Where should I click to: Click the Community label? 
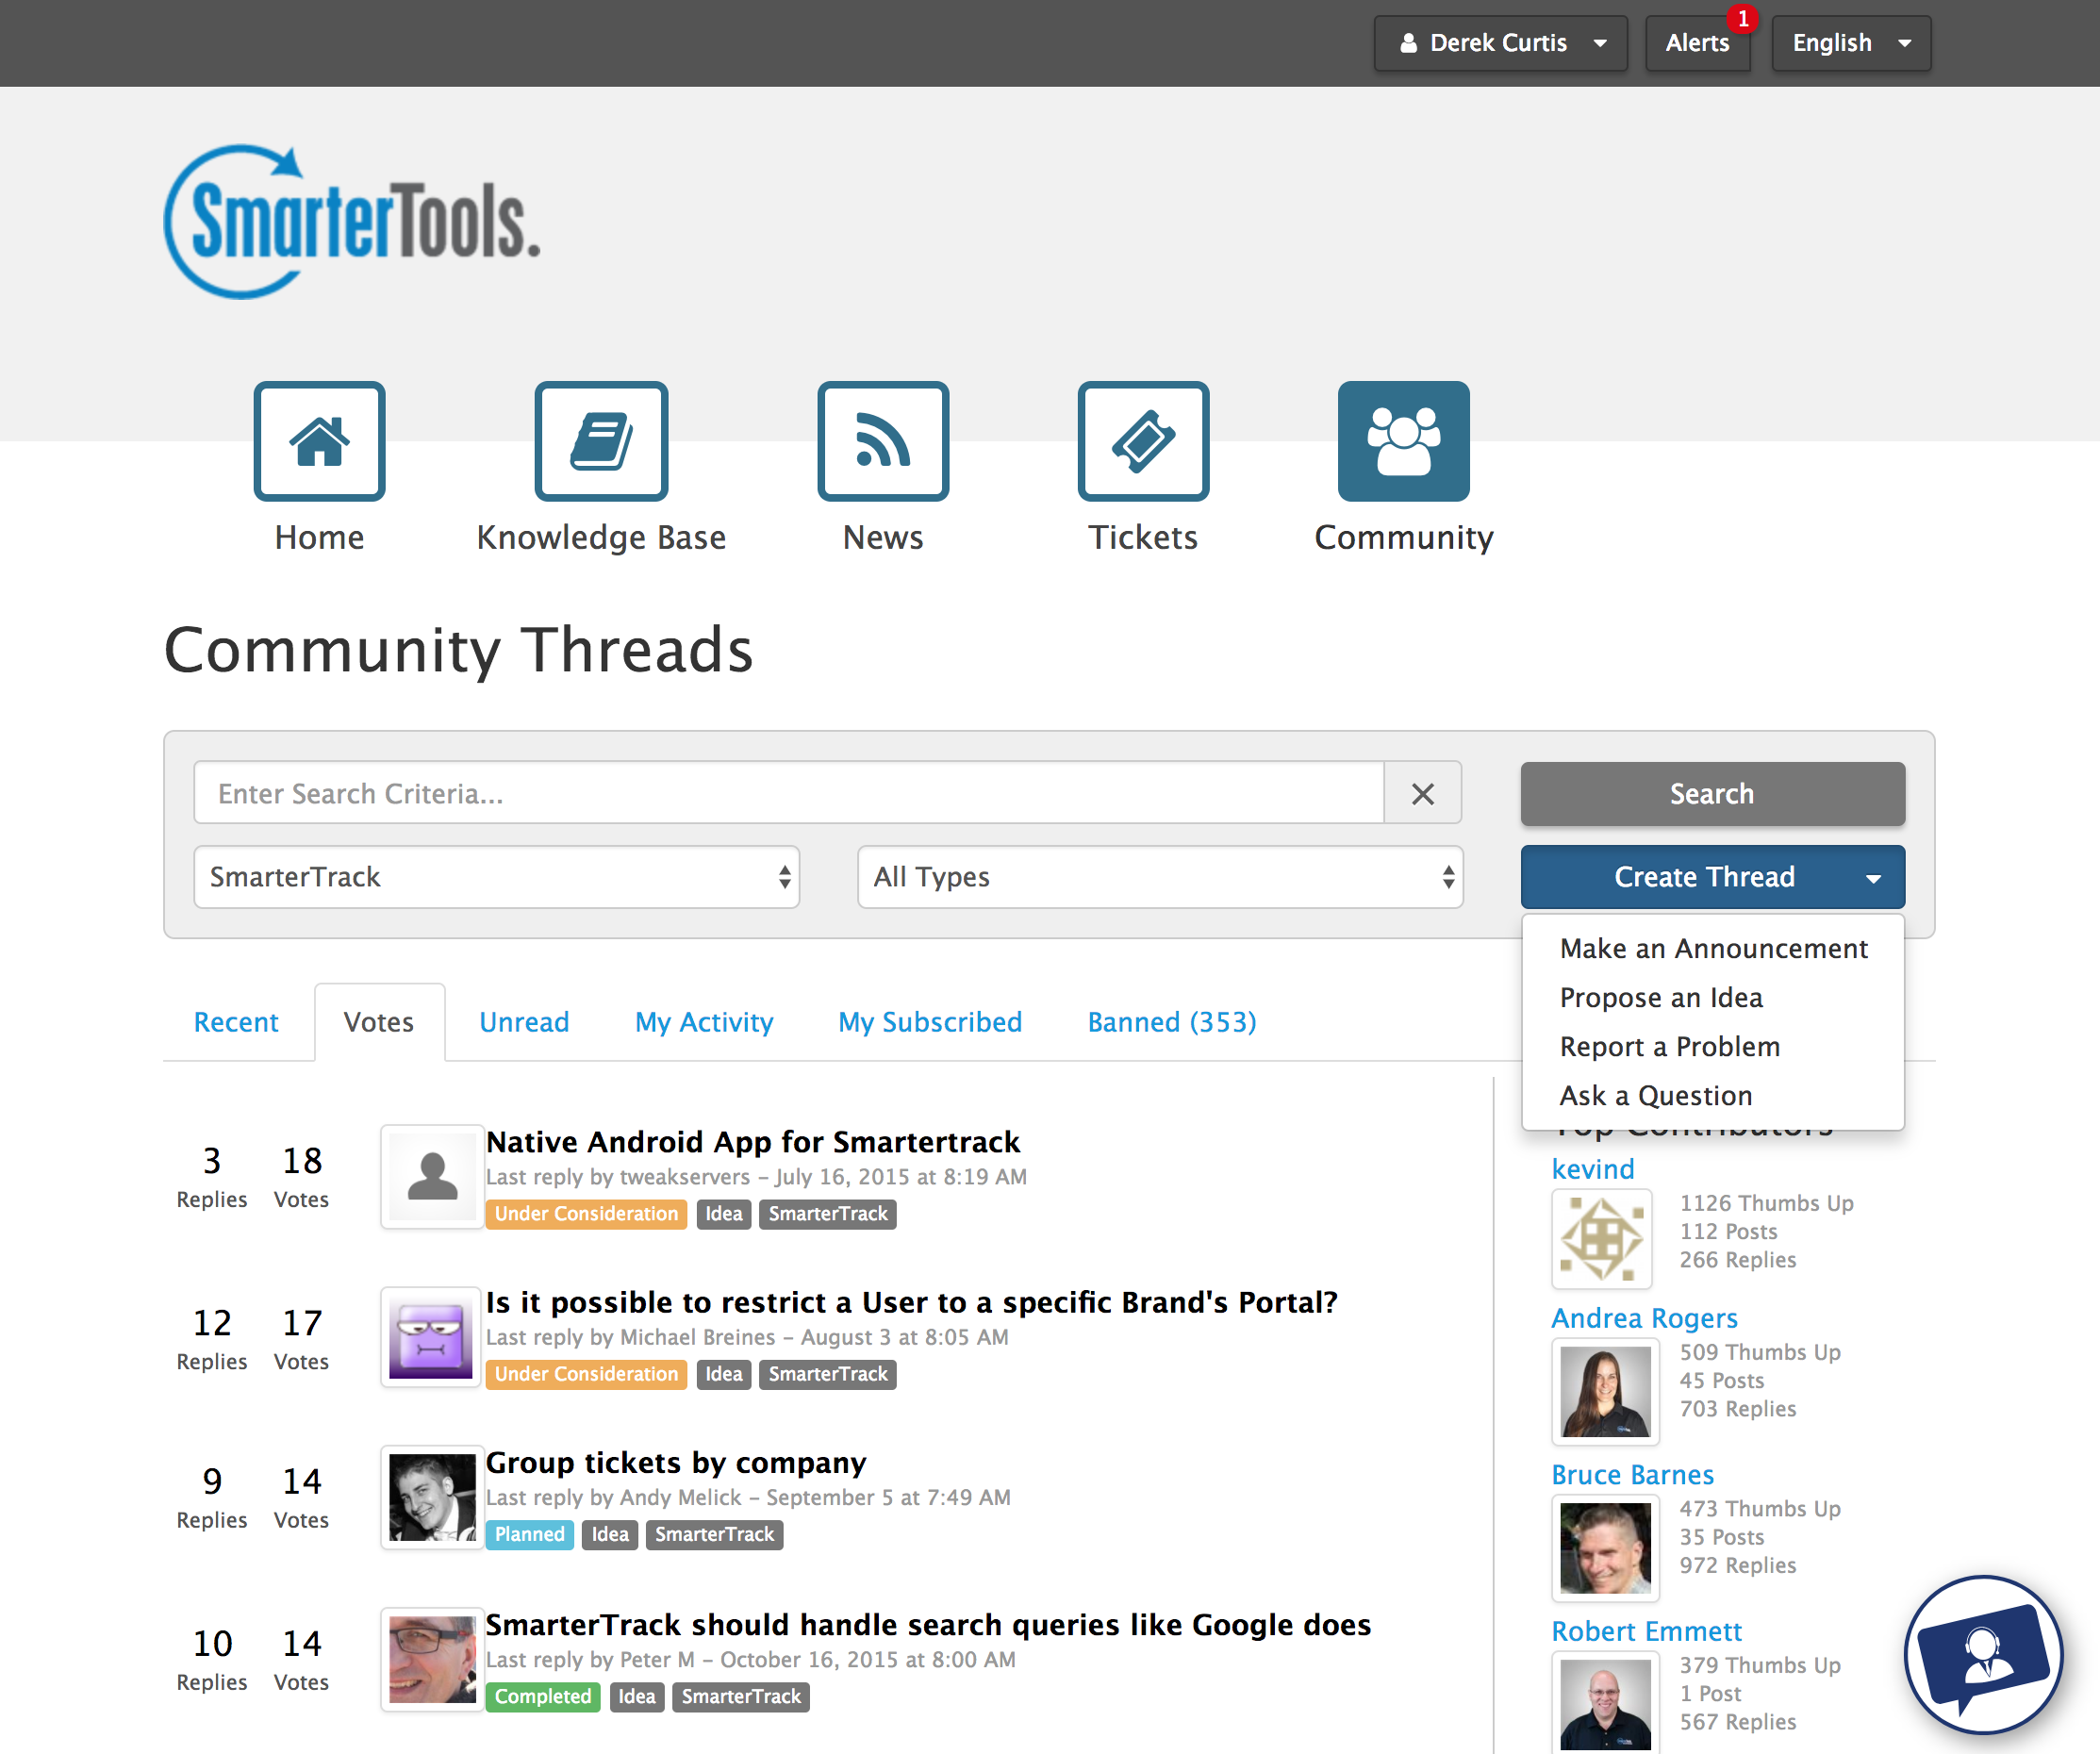click(x=1403, y=538)
